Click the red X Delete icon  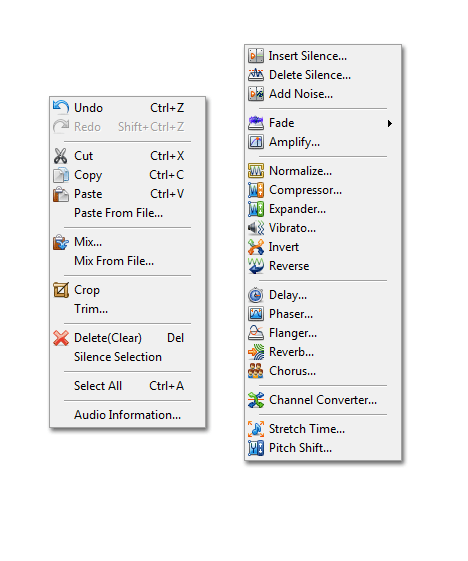(x=61, y=338)
